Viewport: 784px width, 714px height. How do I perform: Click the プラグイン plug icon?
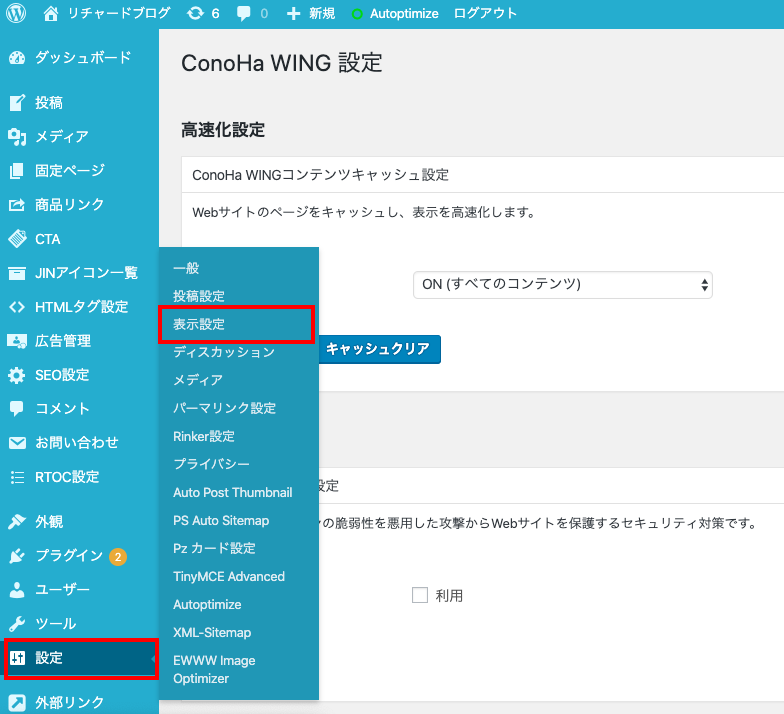[17, 556]
